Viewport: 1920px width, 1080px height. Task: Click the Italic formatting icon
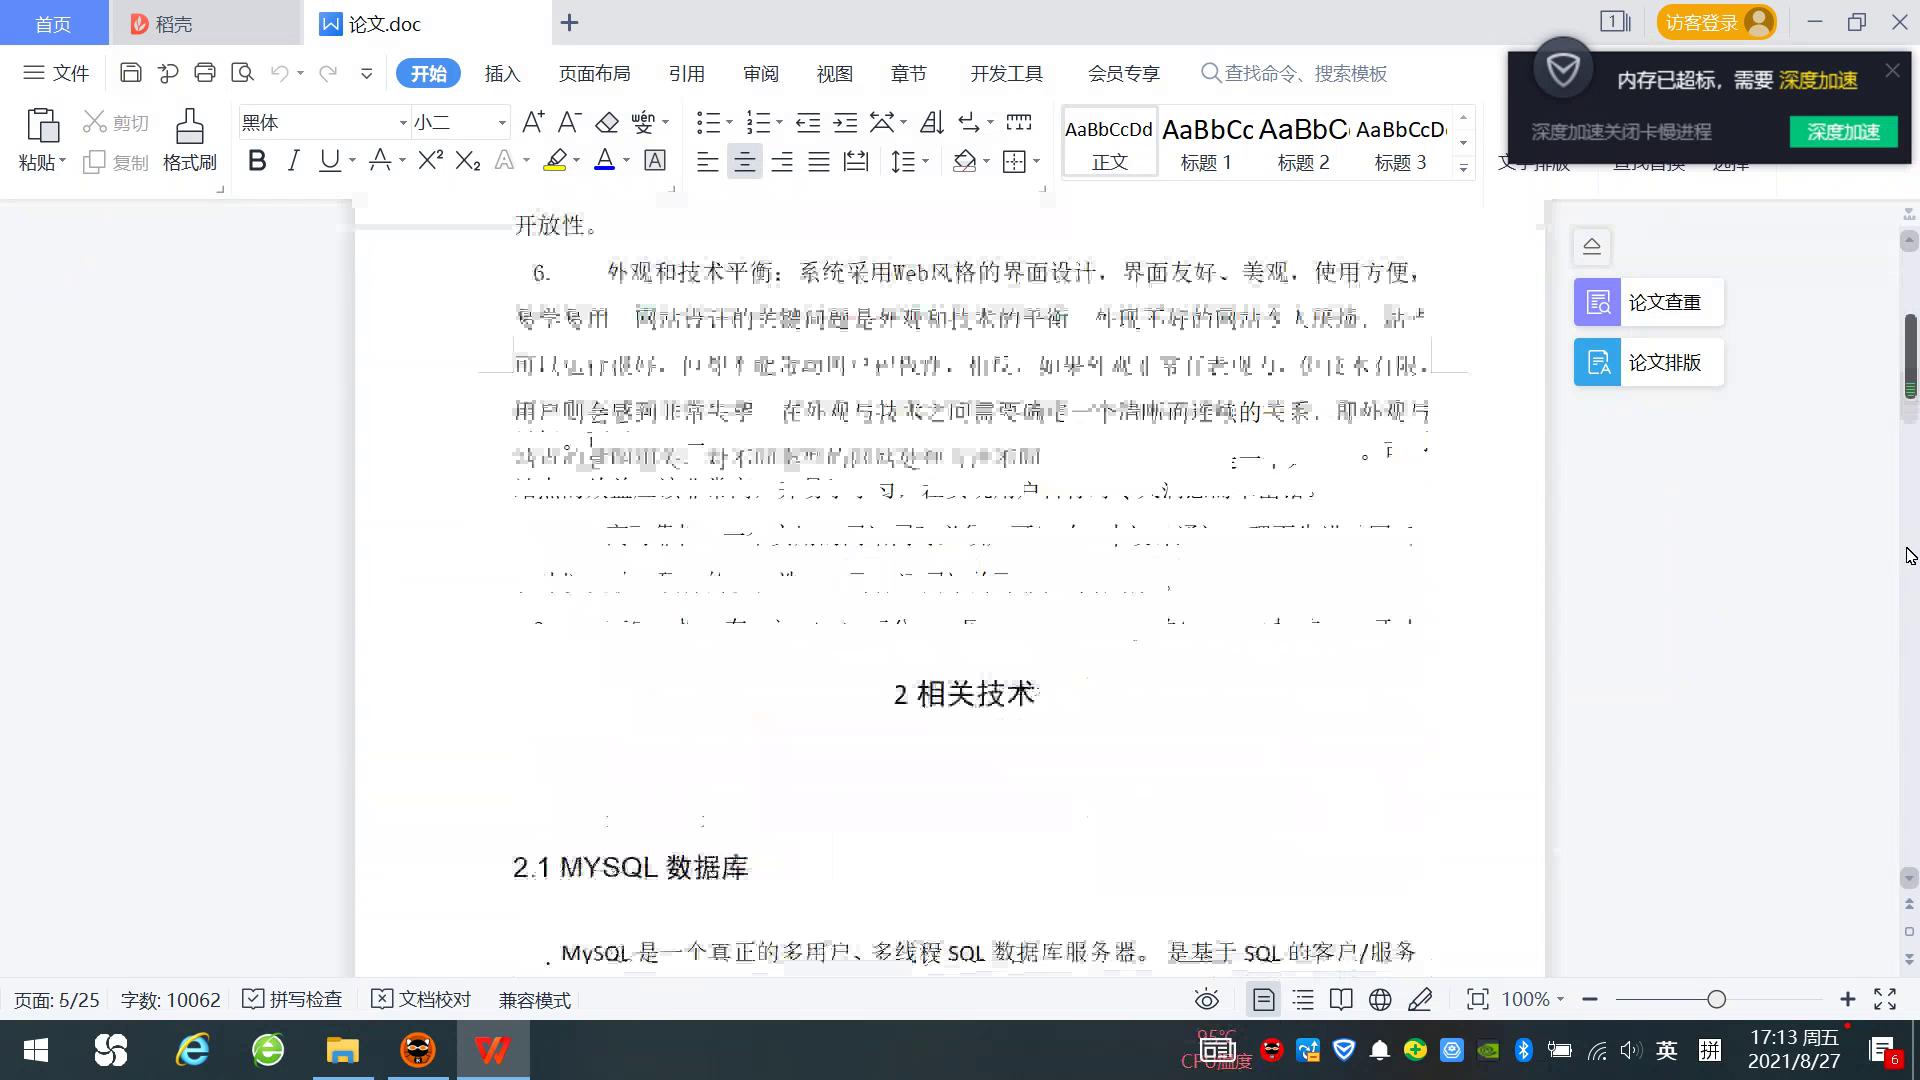point(293,161)
